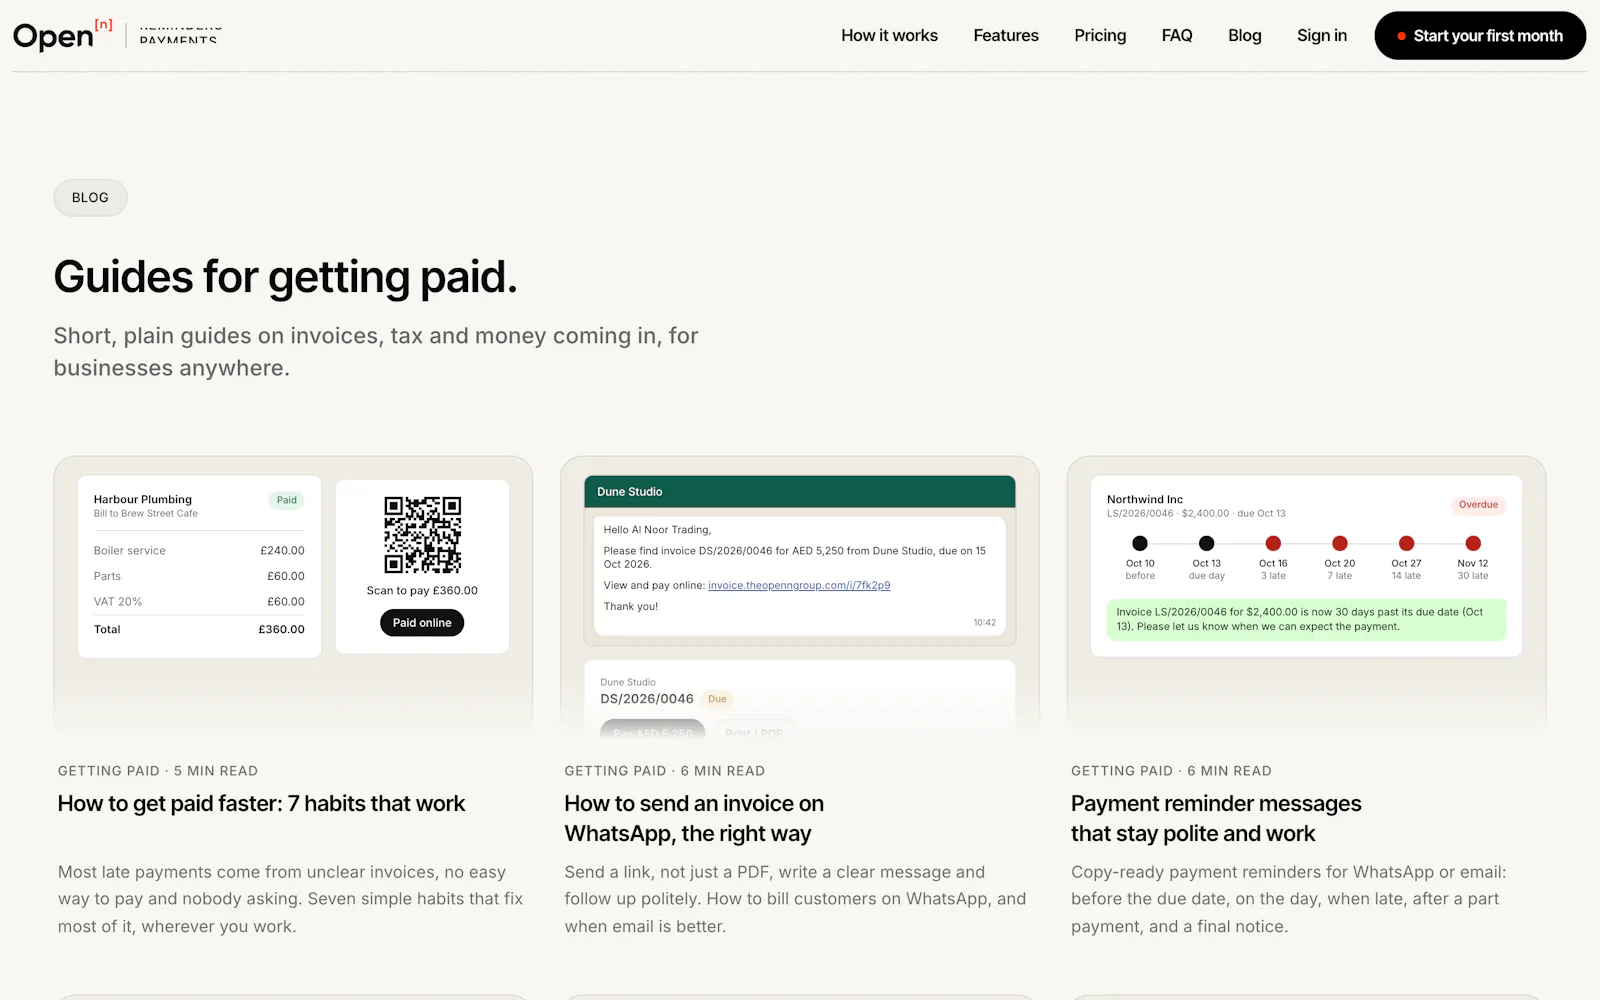Click the Scan to pay £360.00 label

click(422, 591)
